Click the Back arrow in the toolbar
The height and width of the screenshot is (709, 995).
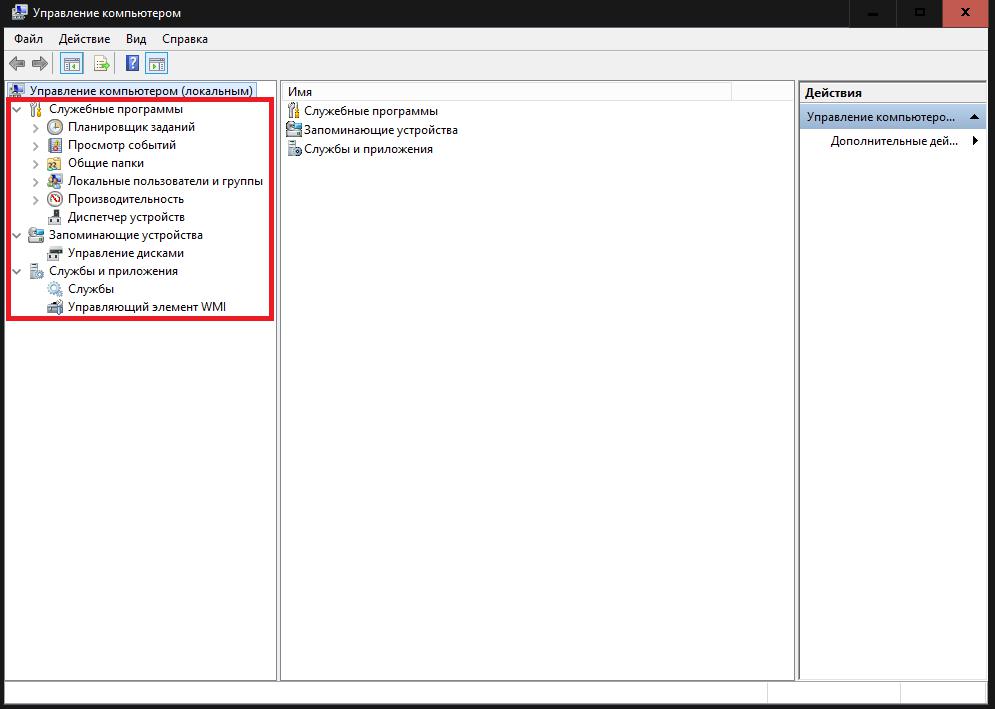pos(17,64)
